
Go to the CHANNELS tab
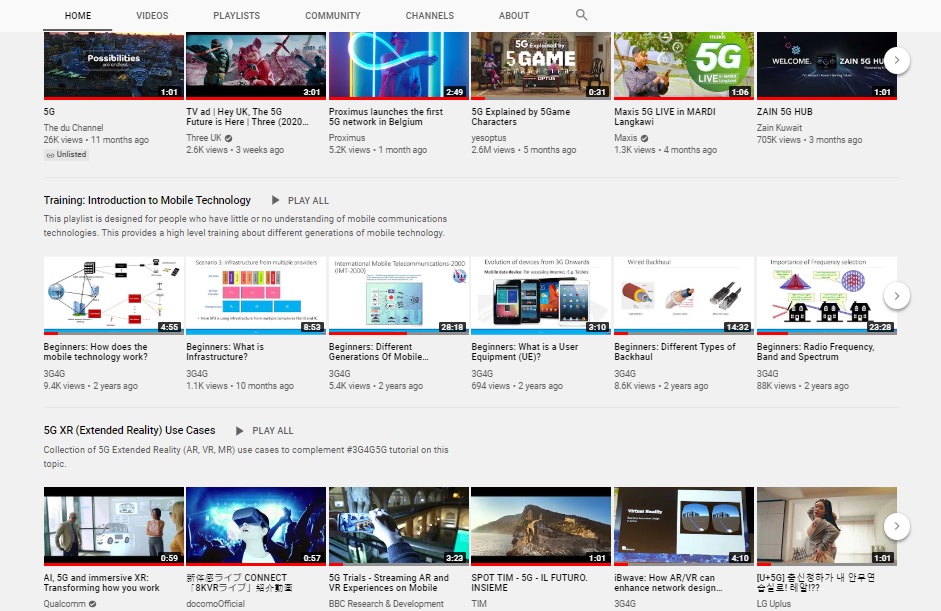point(430,16)
